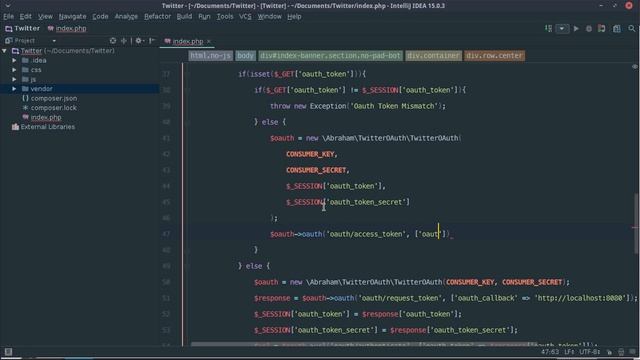The height and width of the screenshot is (360, 640).
Task: Click $response variable on line 51
Action: (x=272, y=298)
